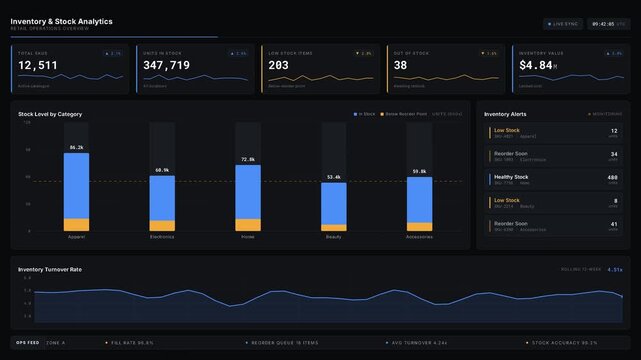Select the blue Beauty bar segment
This screenshot has width=641, height=360.
point(334,204)
